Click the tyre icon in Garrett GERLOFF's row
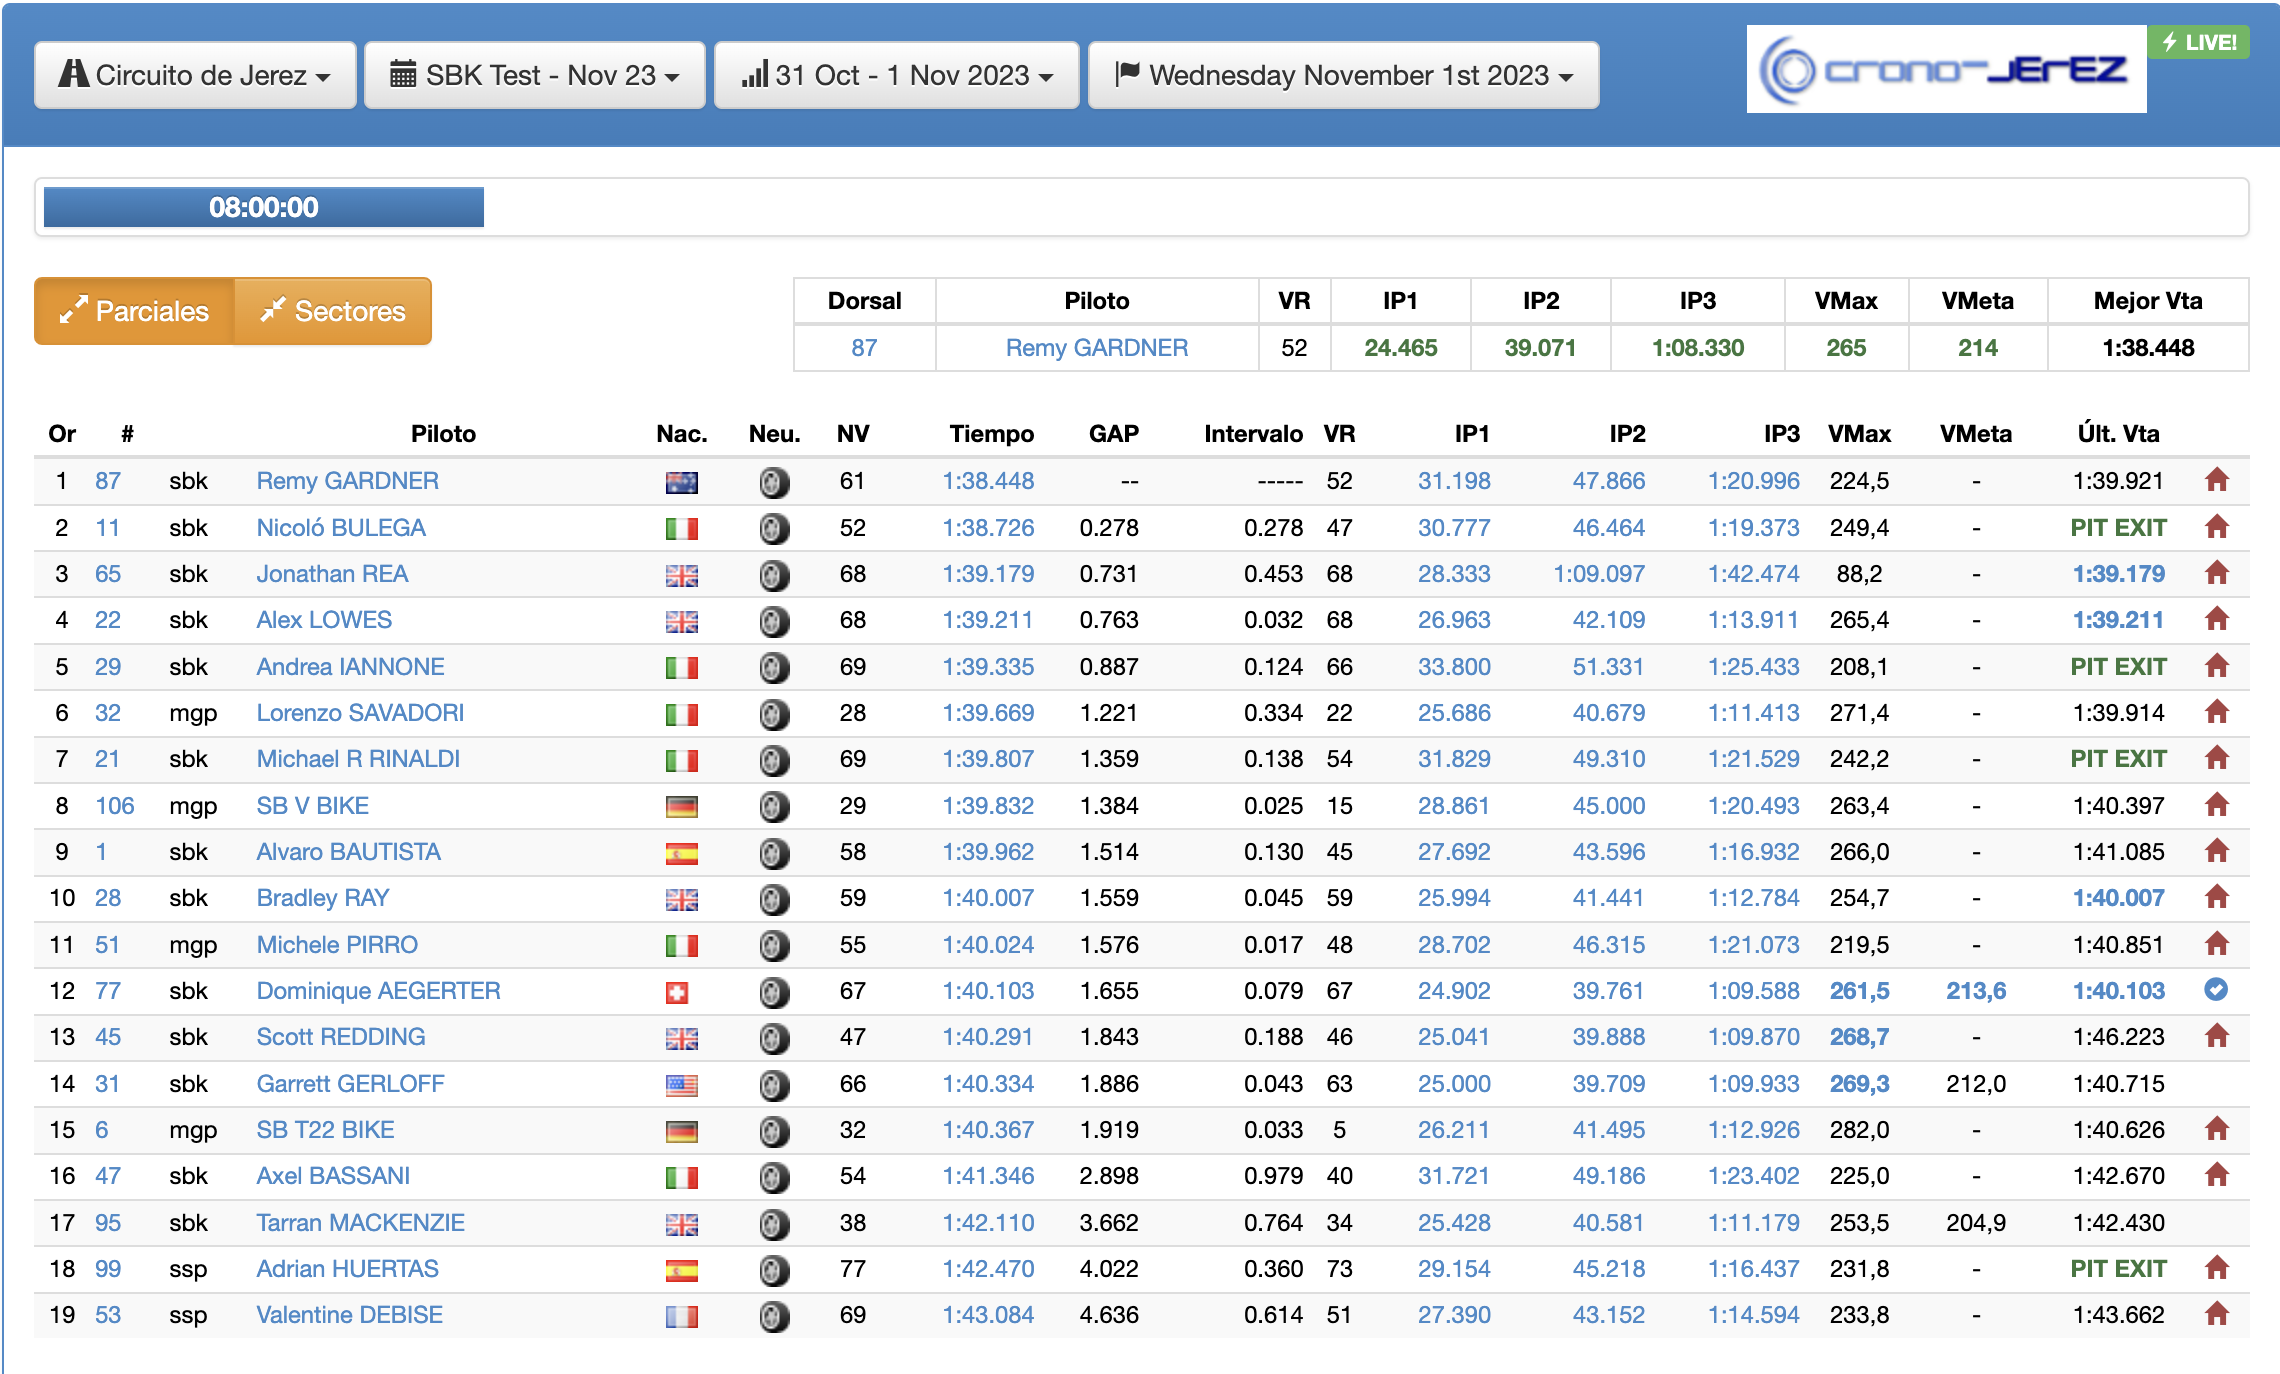The image size is (2280, 1374). click(x=773, y=1085)
